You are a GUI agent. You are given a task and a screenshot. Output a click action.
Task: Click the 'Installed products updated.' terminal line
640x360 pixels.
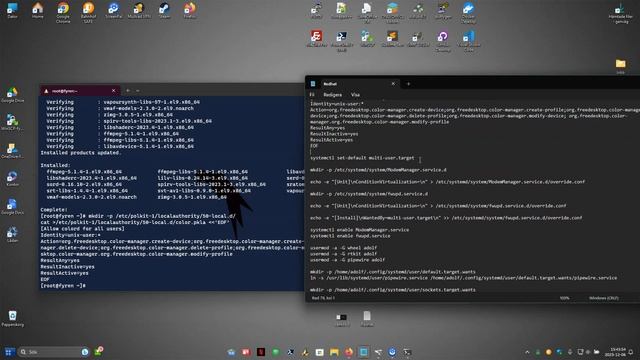pos(80,153)
